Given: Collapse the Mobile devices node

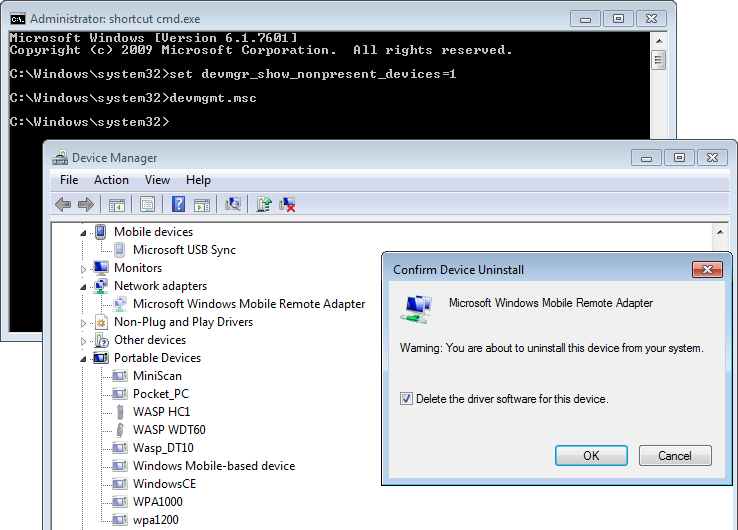Looking at the screenshot, I should coord(83,233).
